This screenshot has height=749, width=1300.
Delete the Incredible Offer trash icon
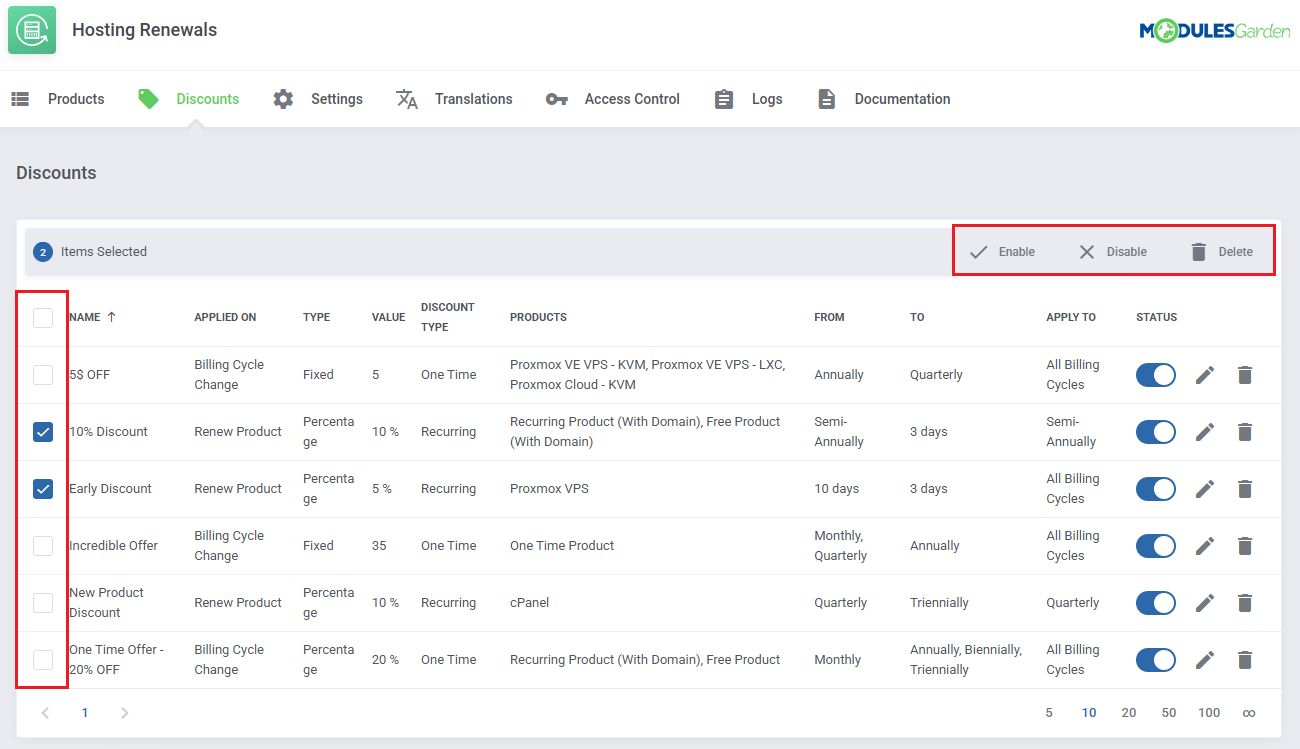1245,546
